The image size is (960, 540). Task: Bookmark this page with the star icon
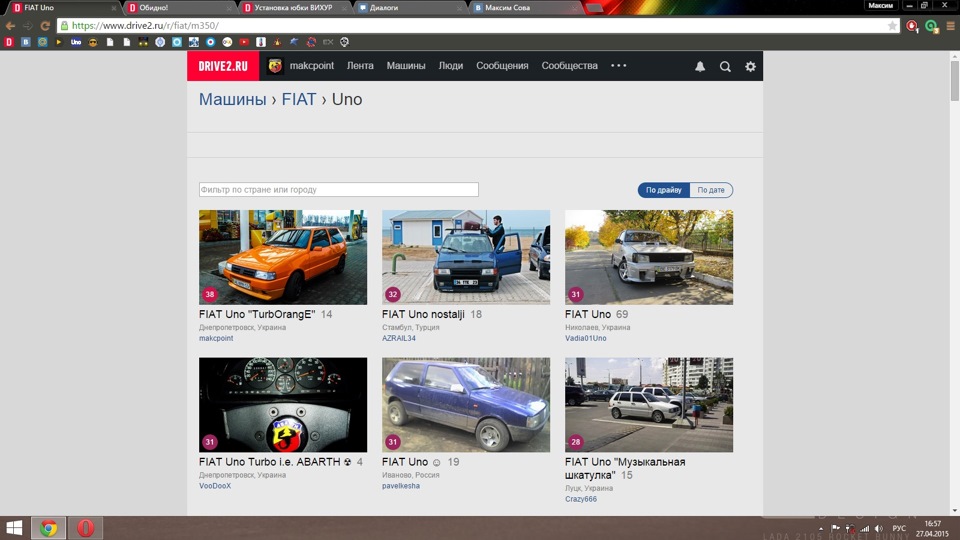[x=892, y=26]
